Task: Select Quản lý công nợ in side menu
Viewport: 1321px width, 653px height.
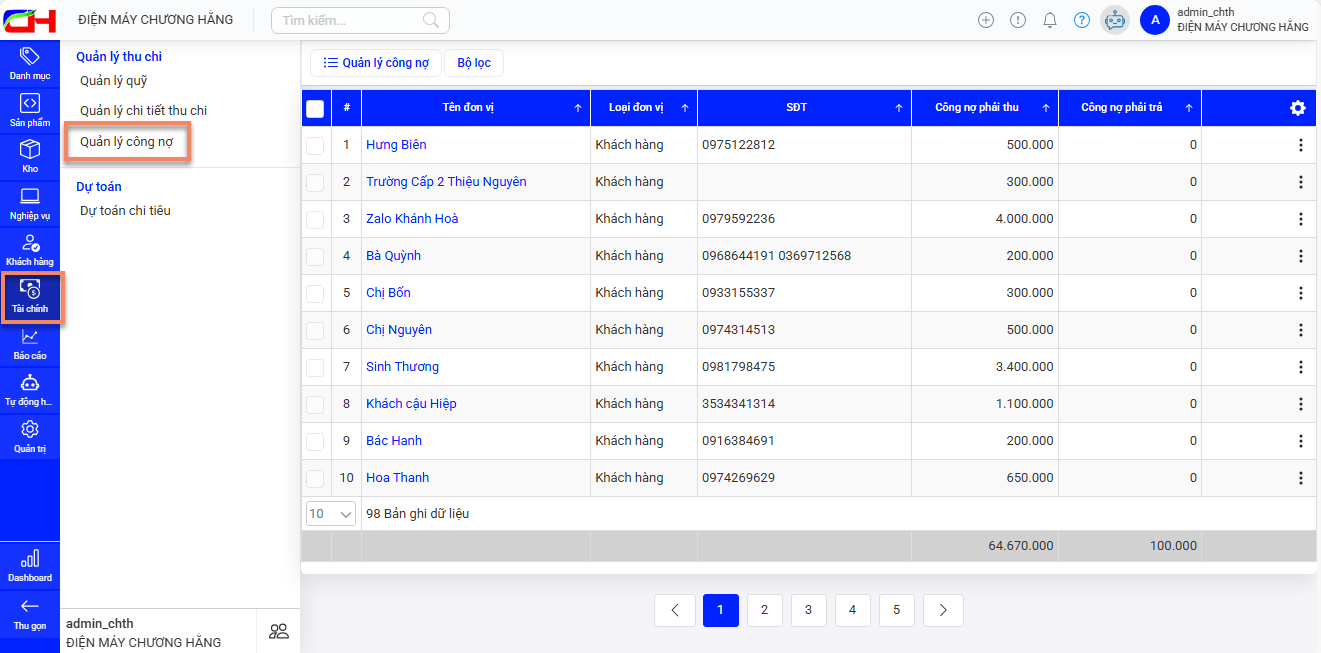Action: coord(127,142)
